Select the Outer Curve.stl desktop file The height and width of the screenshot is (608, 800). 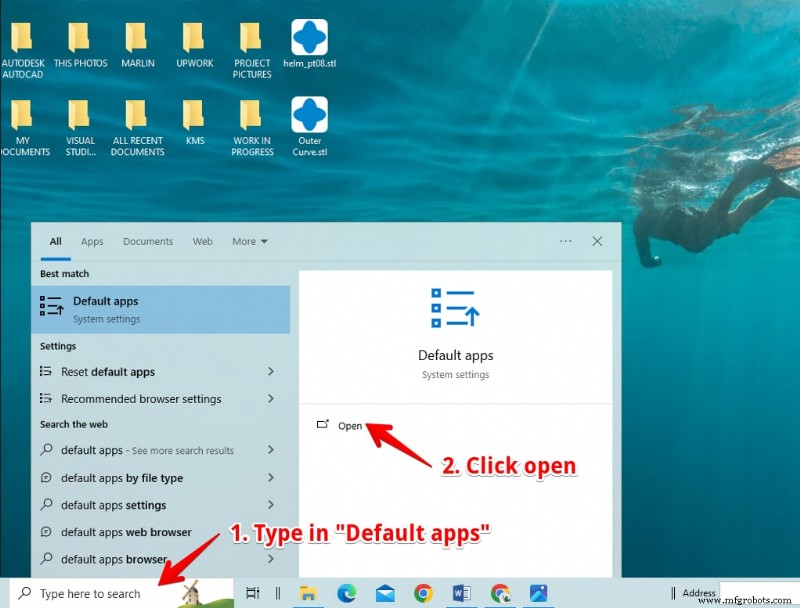310,127
